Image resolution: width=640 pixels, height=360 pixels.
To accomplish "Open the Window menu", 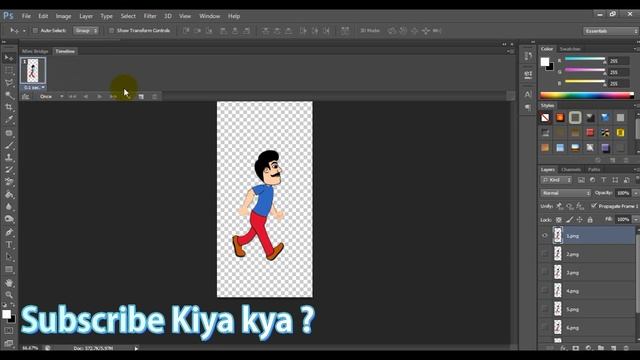I will 209,16.
